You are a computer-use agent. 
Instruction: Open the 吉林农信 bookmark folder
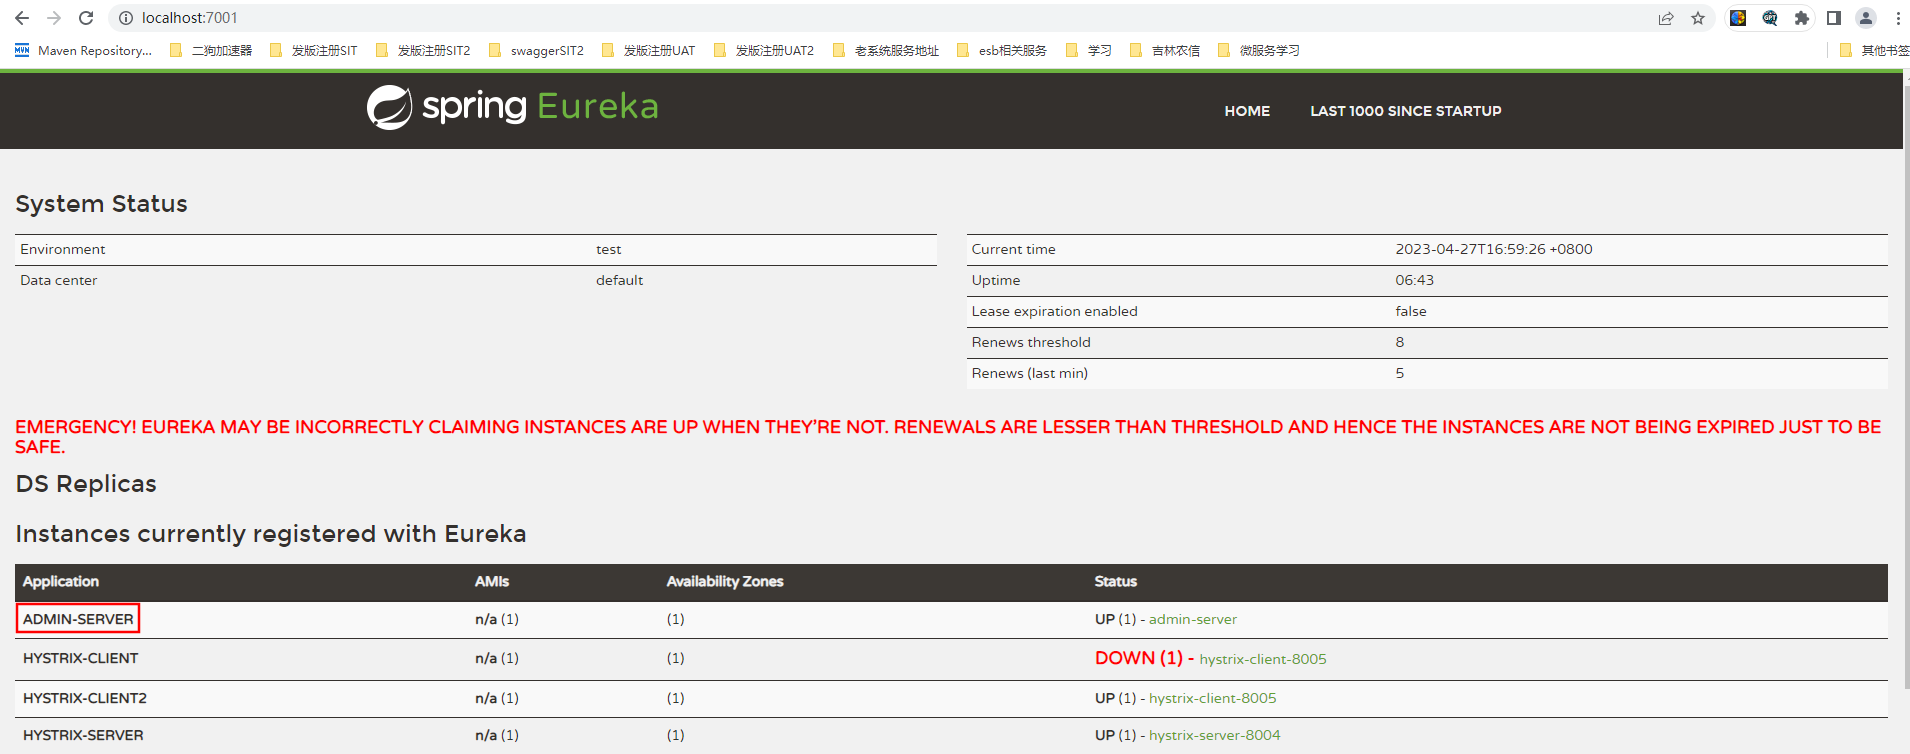[x=1165, y=51]
